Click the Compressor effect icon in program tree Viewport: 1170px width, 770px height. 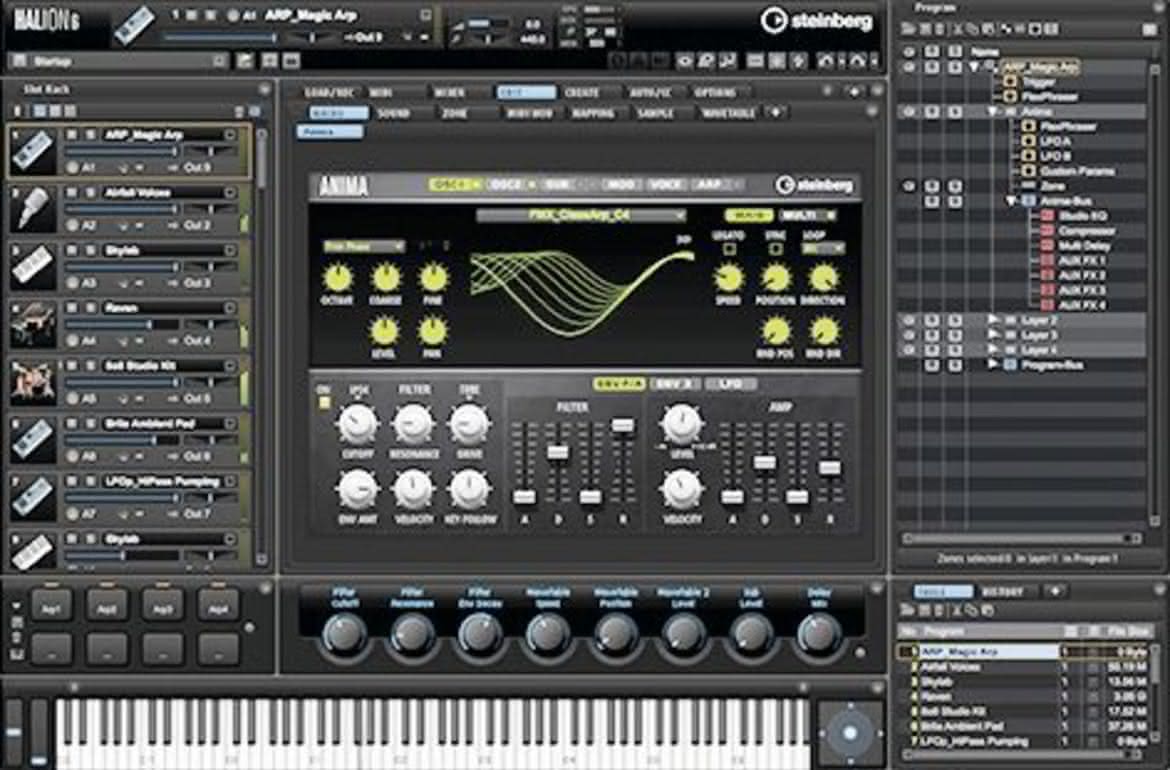[x=1047, y=231]
